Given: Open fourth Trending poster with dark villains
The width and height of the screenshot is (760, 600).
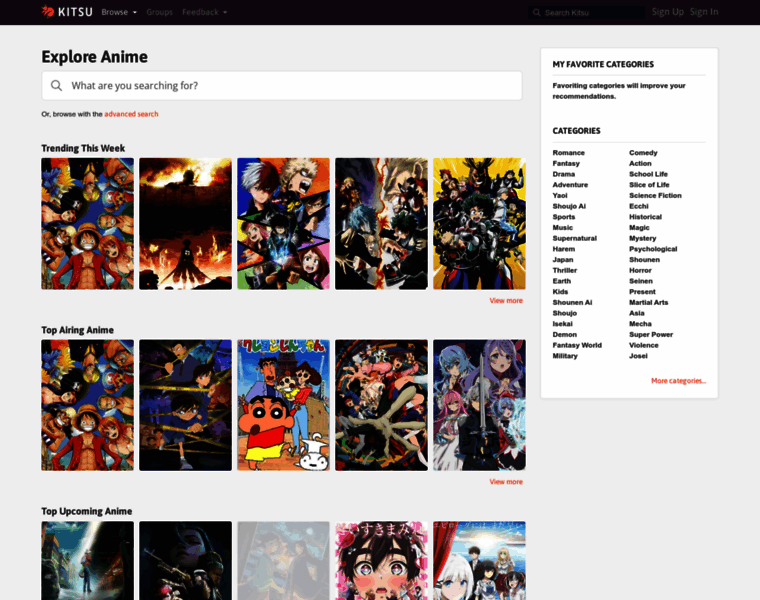Looking at the screenshot, I should coord(381,224).
